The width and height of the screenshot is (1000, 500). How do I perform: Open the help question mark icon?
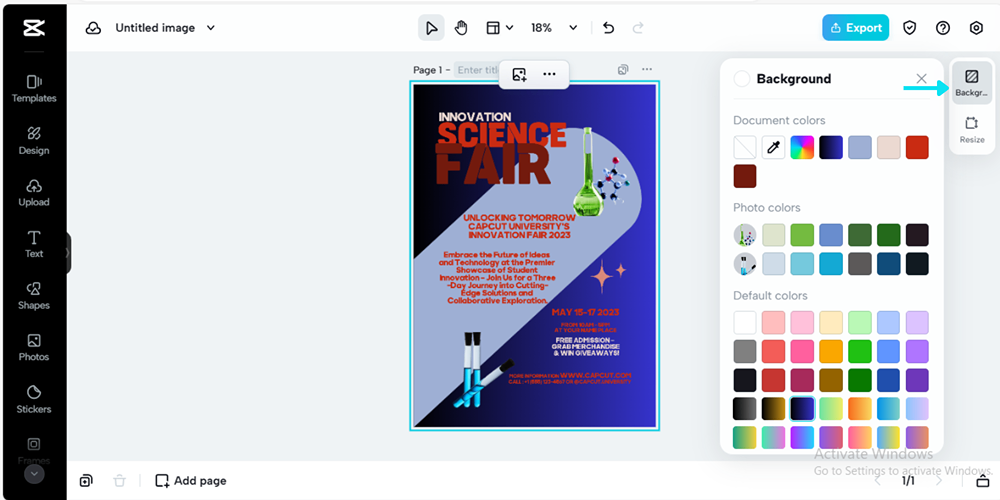pos(943,28)
